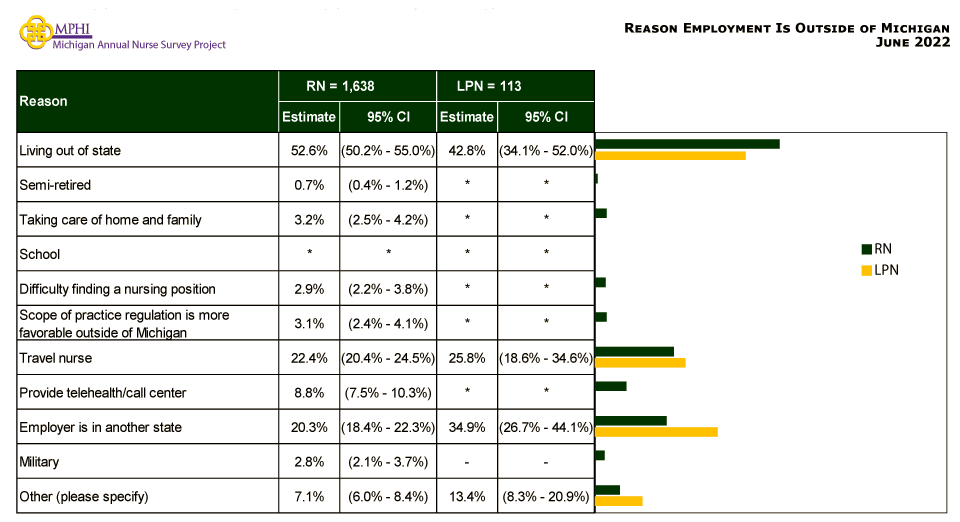Click the (0.4% - 1.2%) cell
Screen dimensions: 960x522
(x=388, y=185)
